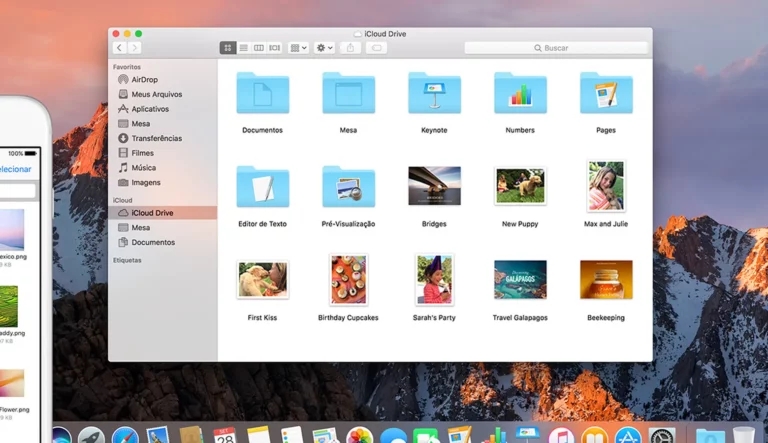The height and width of the screenshot is (443, 768).
Task: Select the Birthday Cupcakes document
Action: [348, 279]
